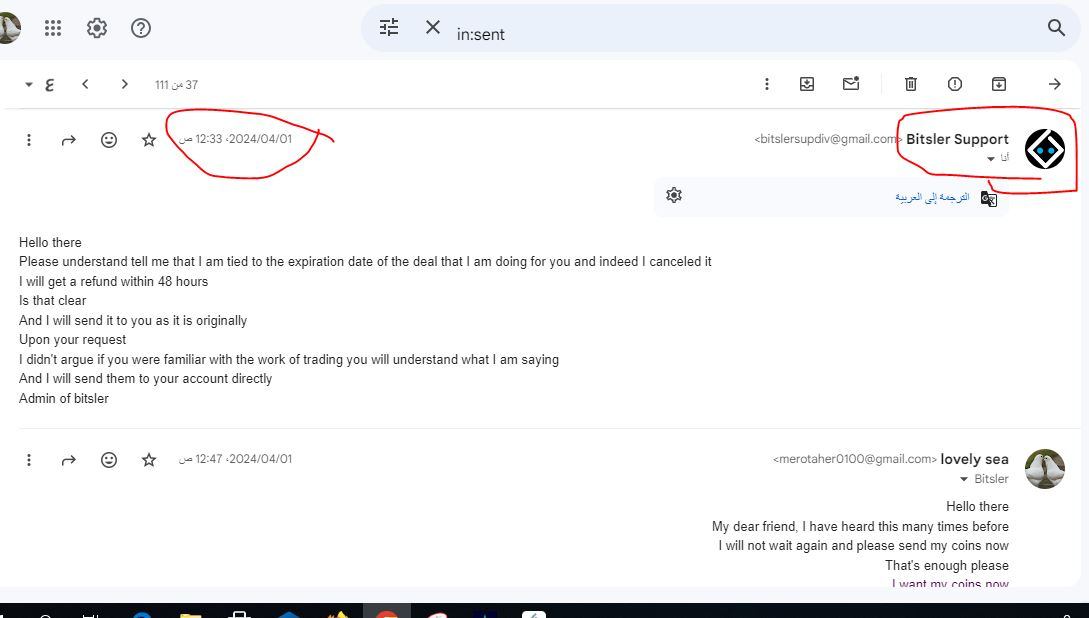The height and width of the screenshot is (618, 1089).
Task: Open more options menu for lovely sea message
Action: [x=29, y=460]
